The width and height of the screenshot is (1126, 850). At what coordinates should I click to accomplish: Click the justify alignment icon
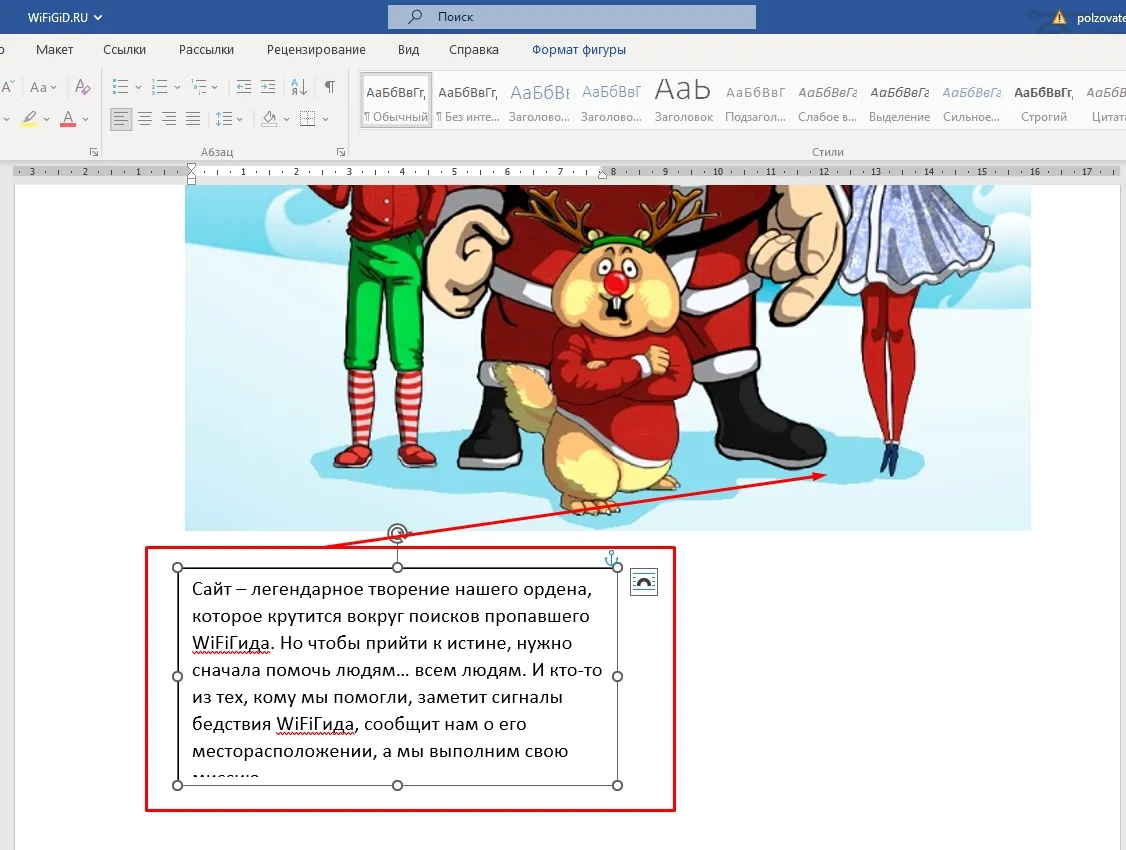(x=192, y=118)
